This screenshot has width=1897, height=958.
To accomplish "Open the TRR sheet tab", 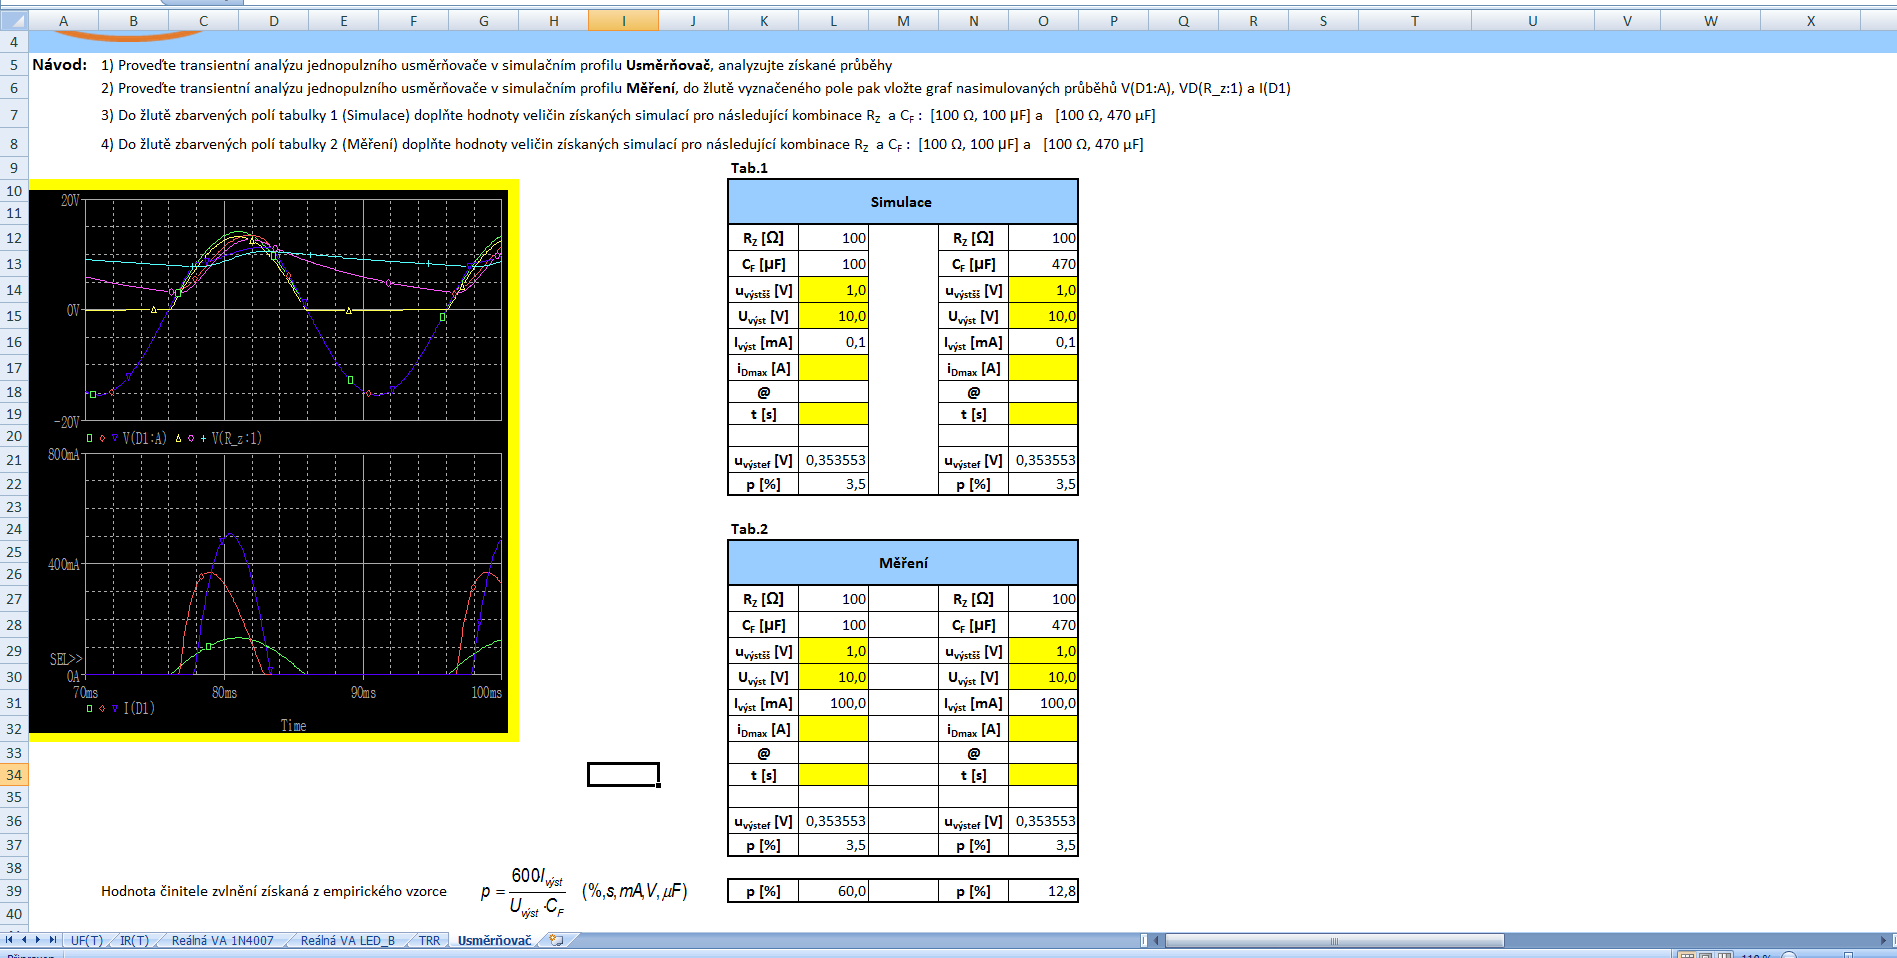I will 429,941.
